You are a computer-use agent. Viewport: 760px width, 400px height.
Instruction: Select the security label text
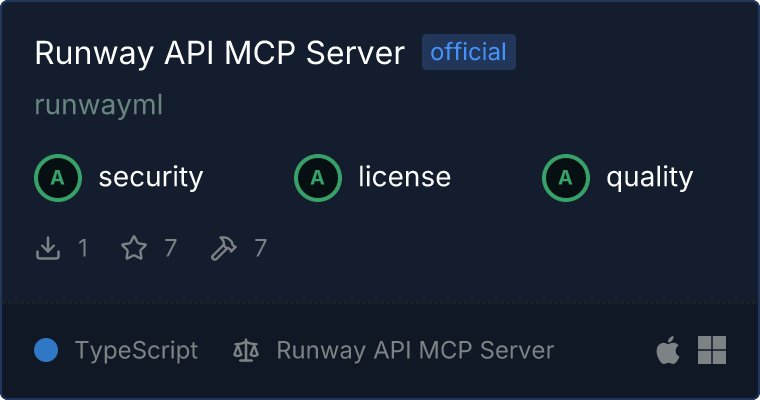coord(150,178)
